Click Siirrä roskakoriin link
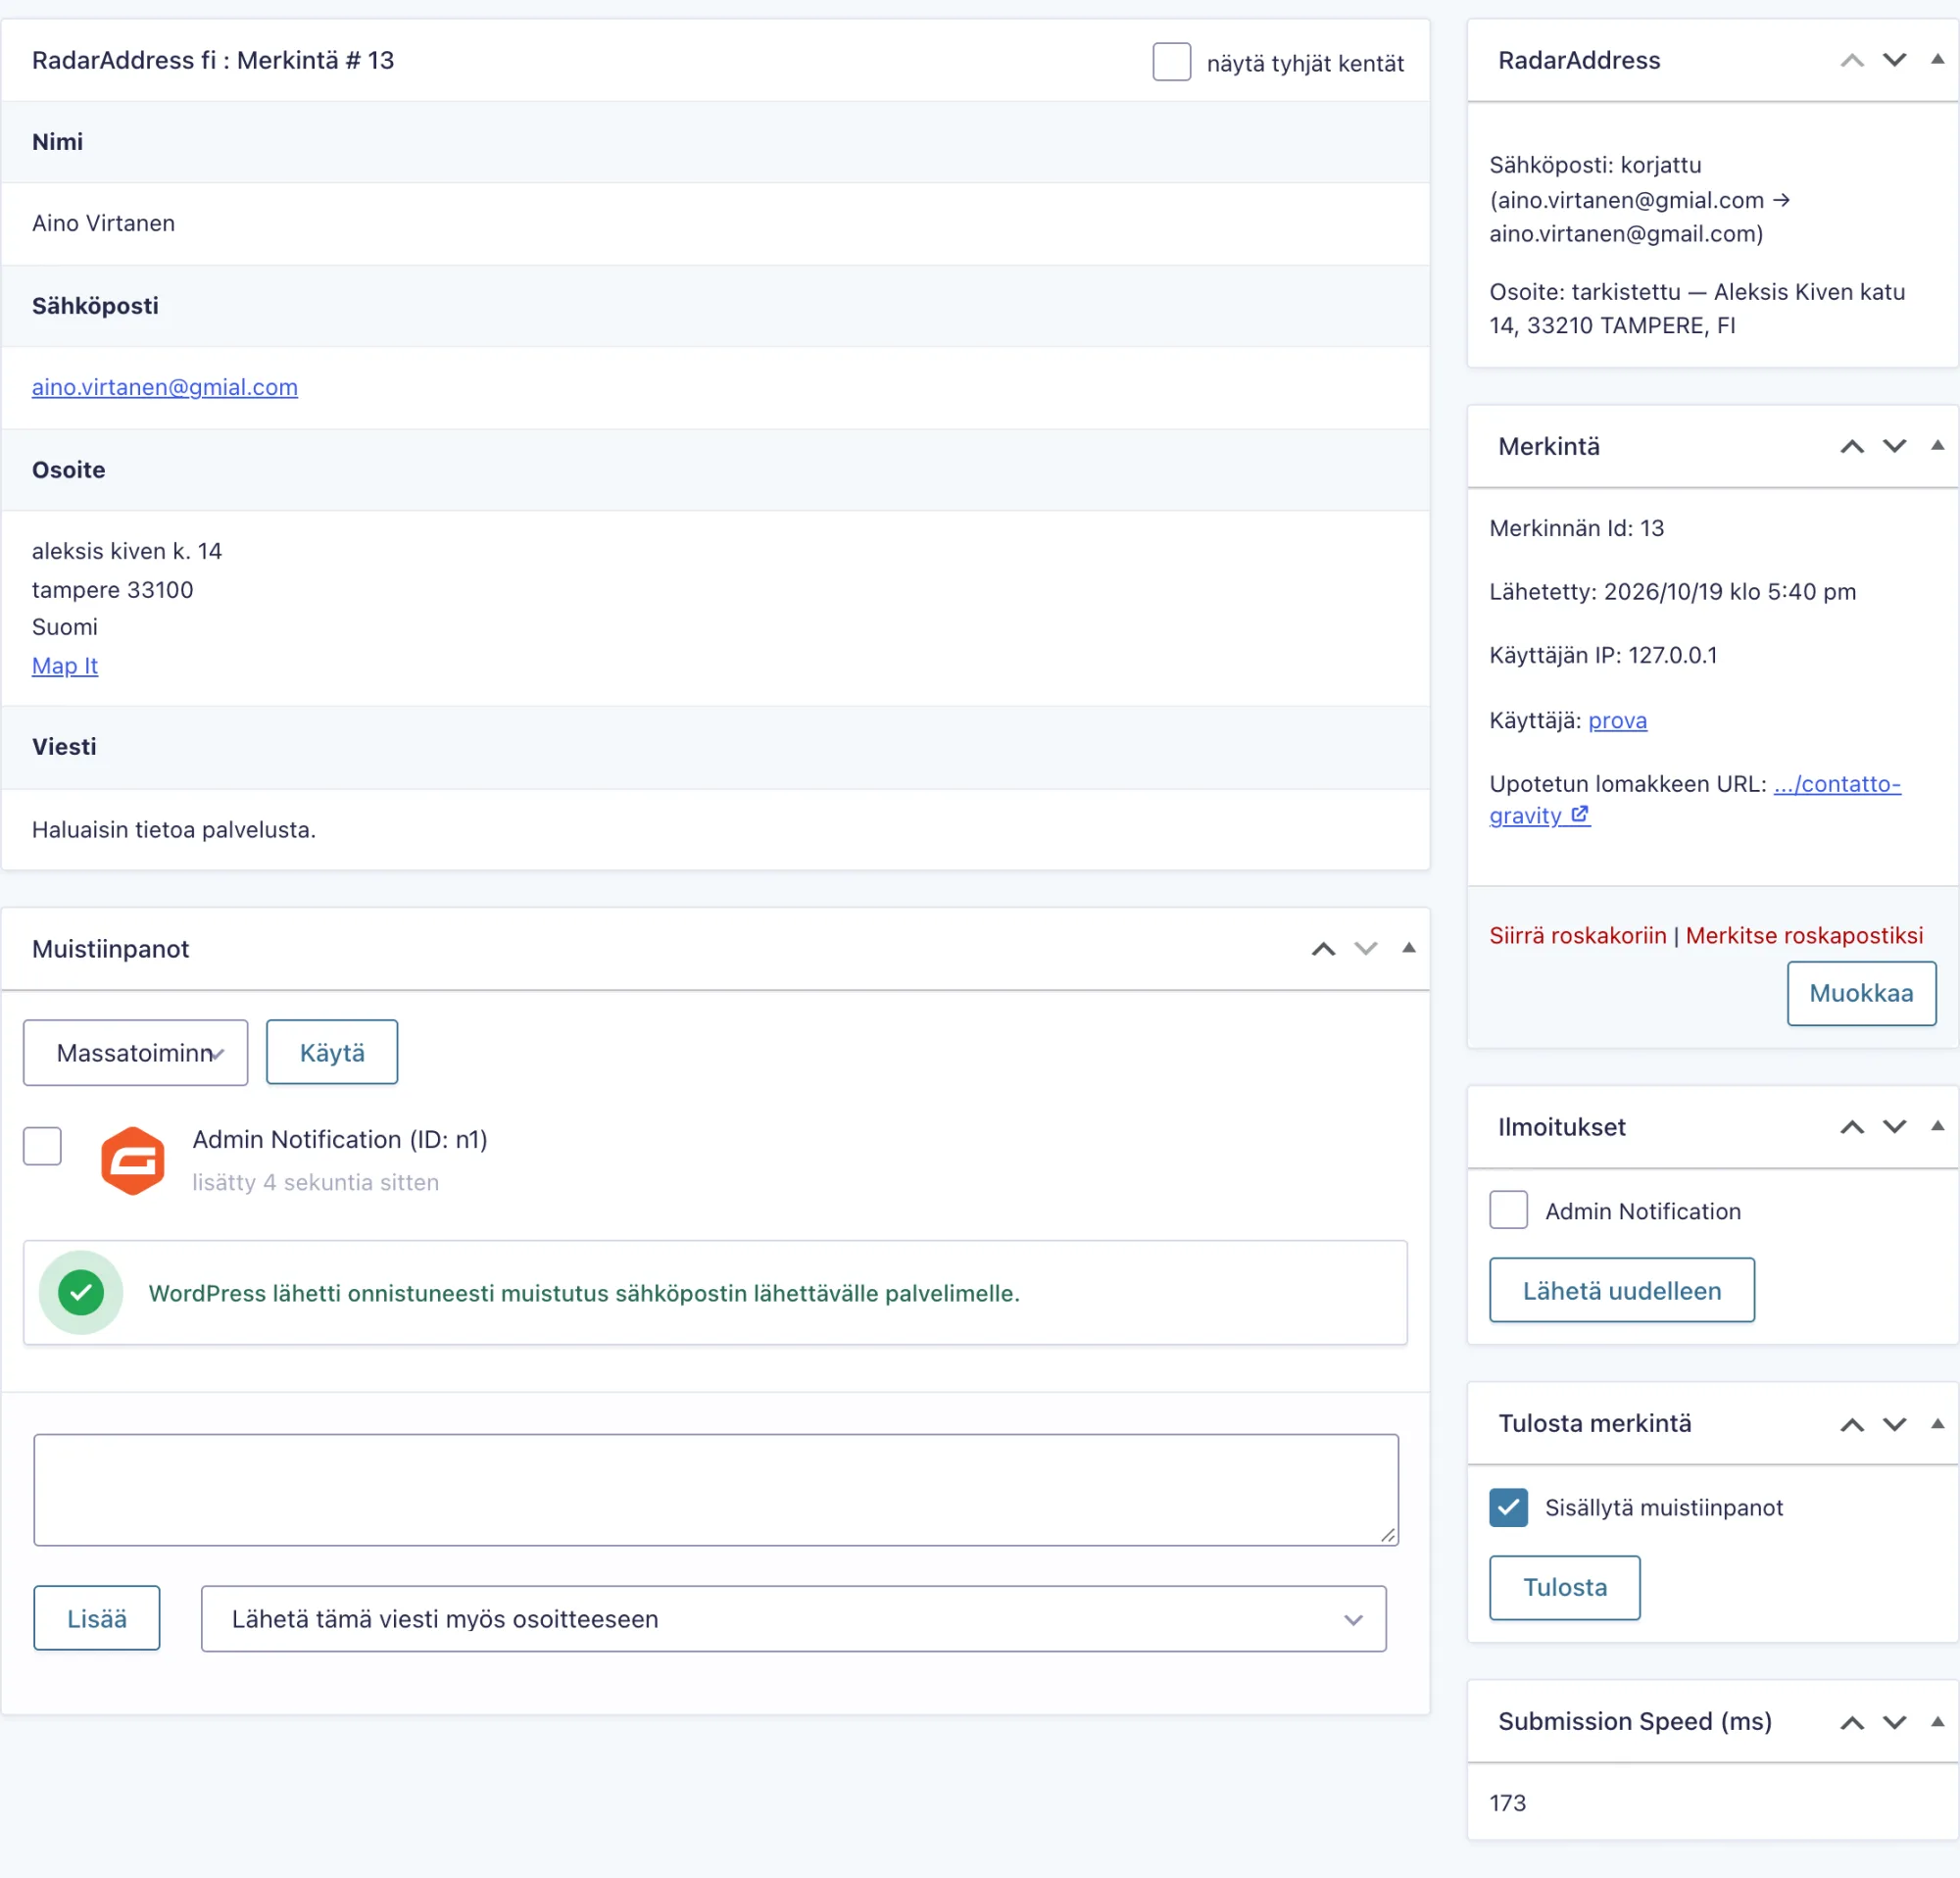 [x=1577, y=935]
